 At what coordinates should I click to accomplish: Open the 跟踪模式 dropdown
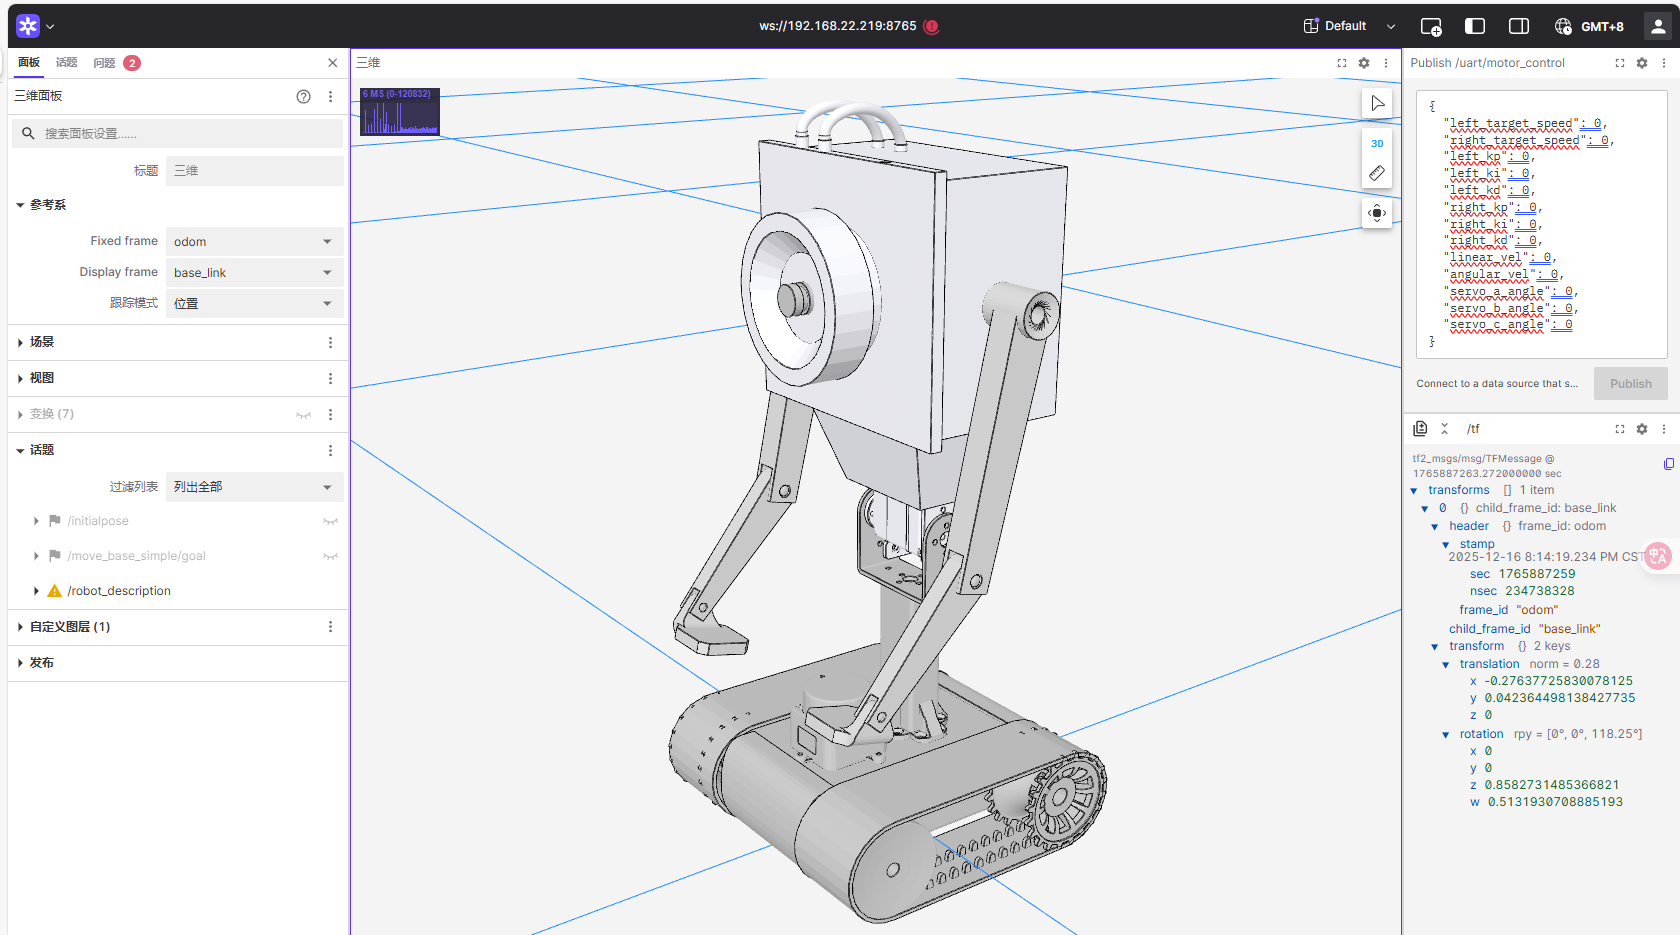pos(255,304)
